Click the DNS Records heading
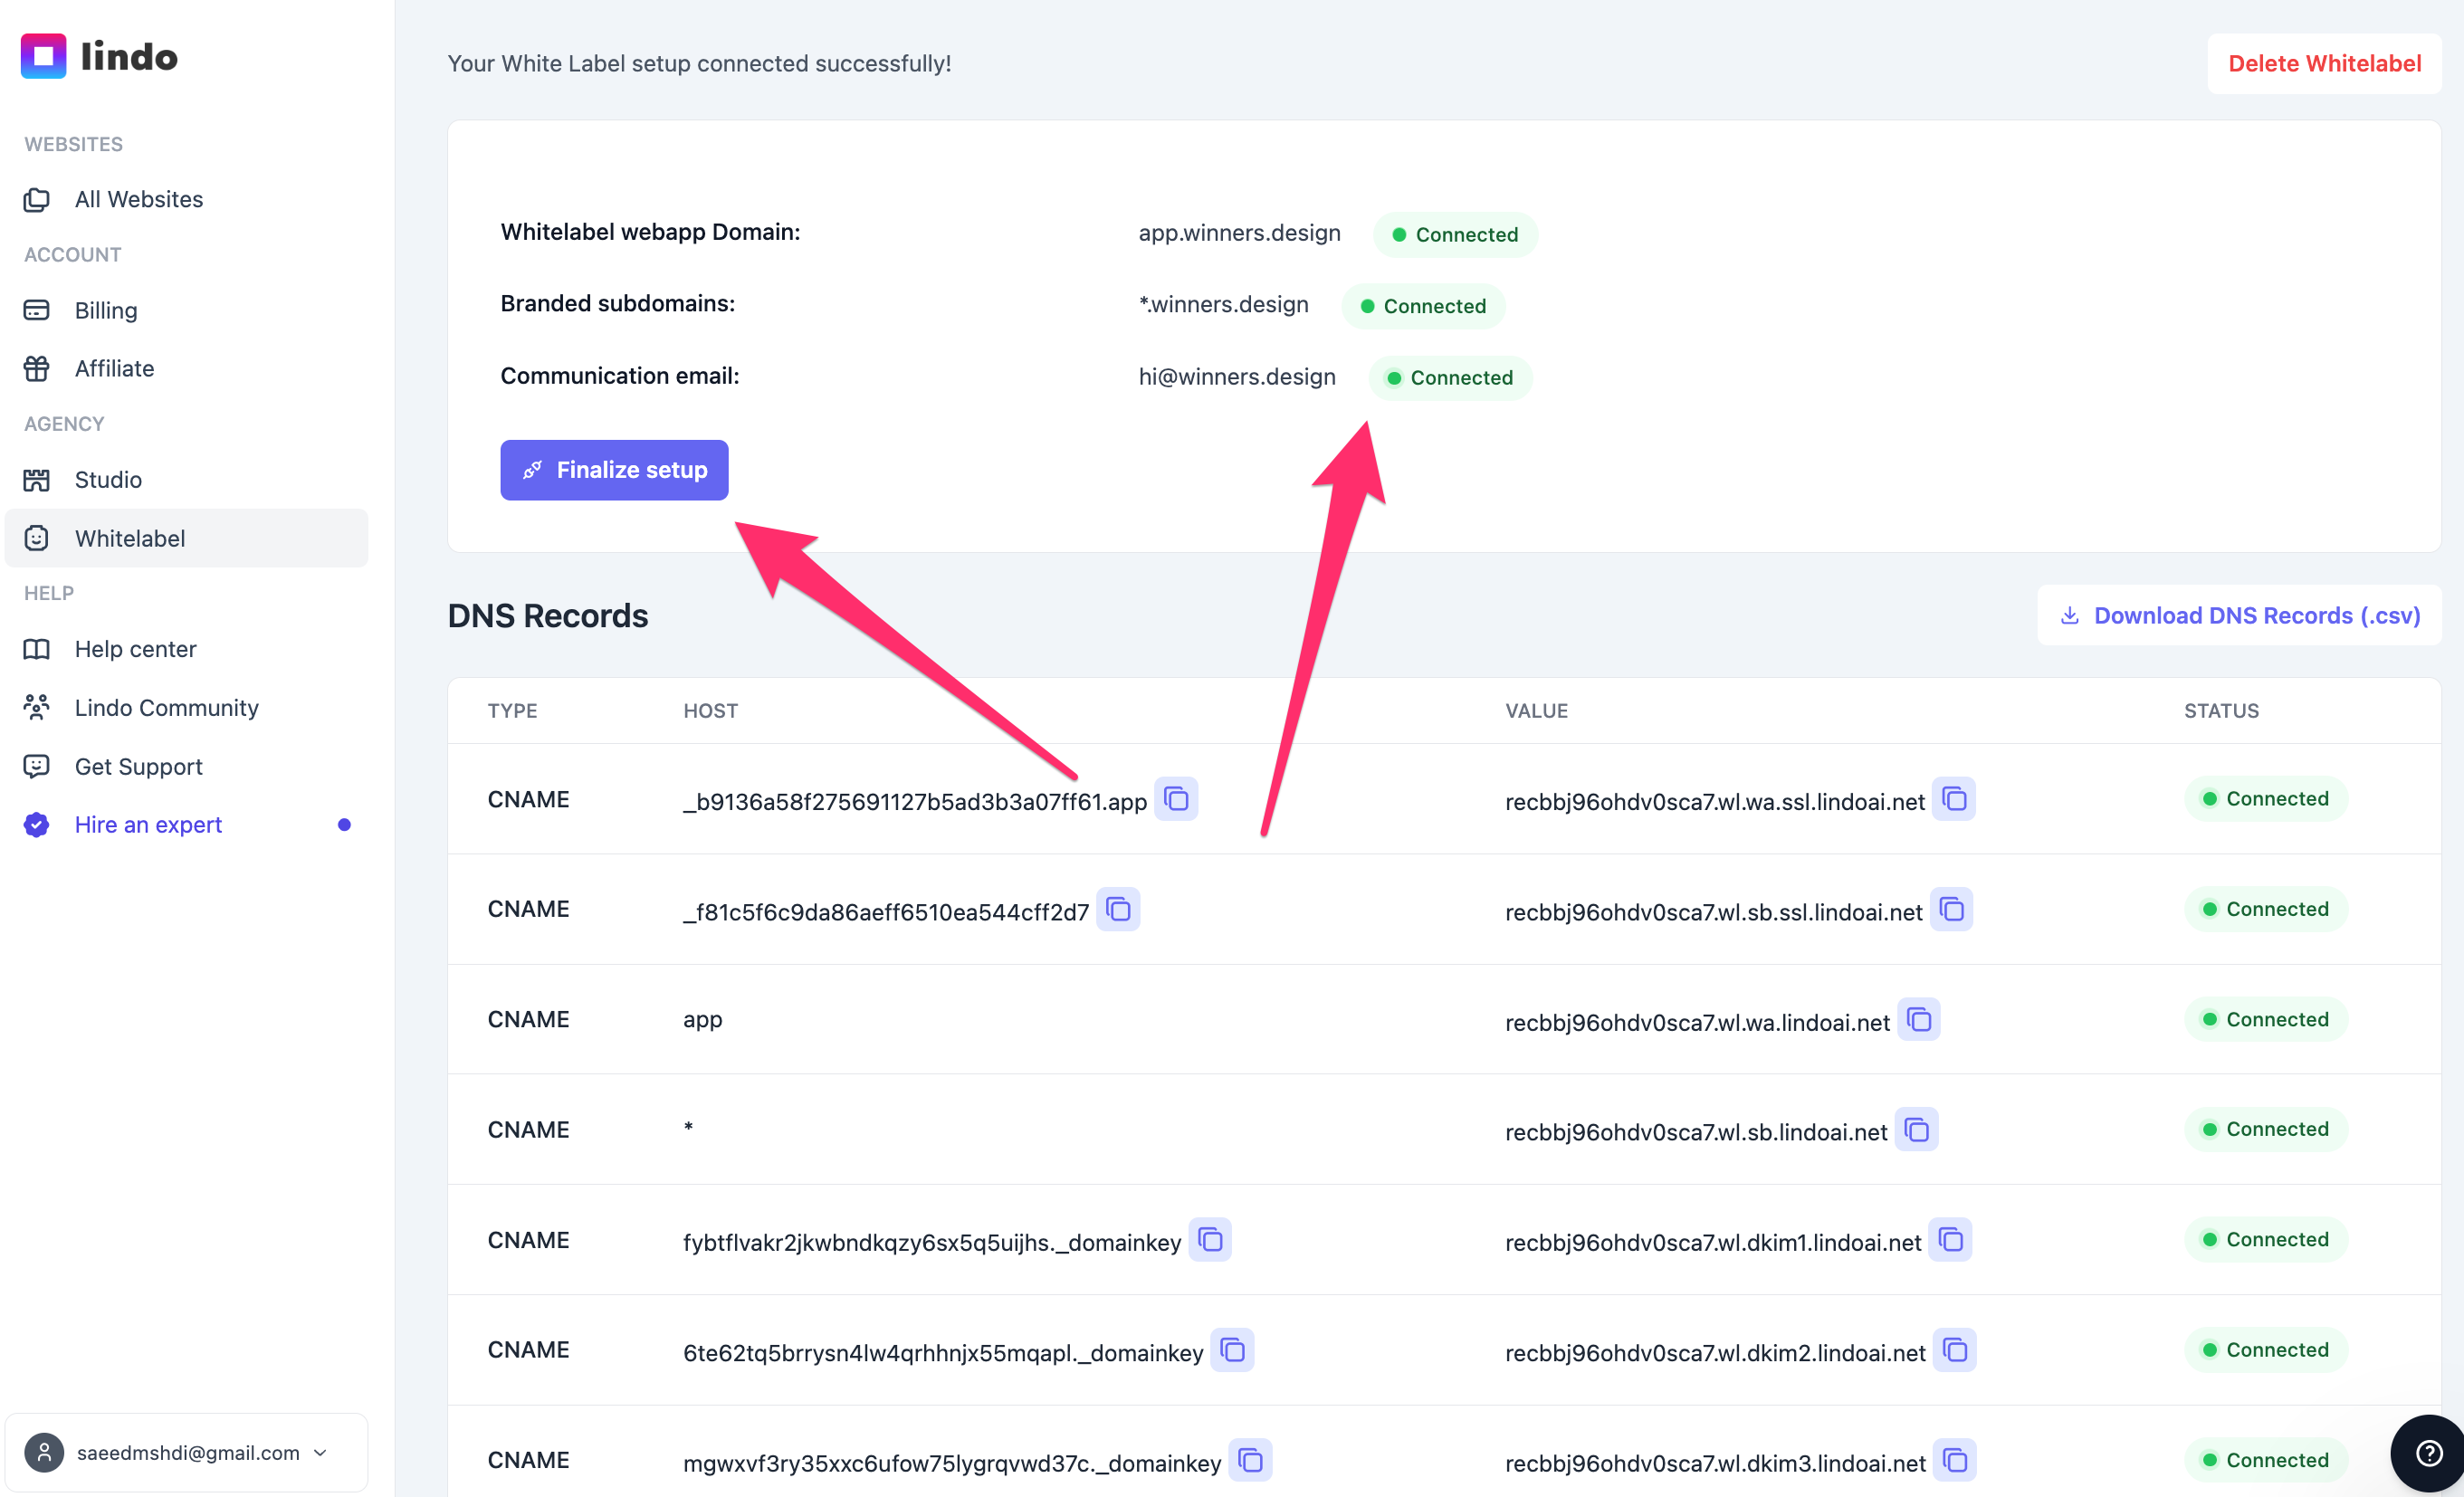Image resolution: width=2464 pixels, height=1497 pixels. pyautogui.click(x=548, y=616)
